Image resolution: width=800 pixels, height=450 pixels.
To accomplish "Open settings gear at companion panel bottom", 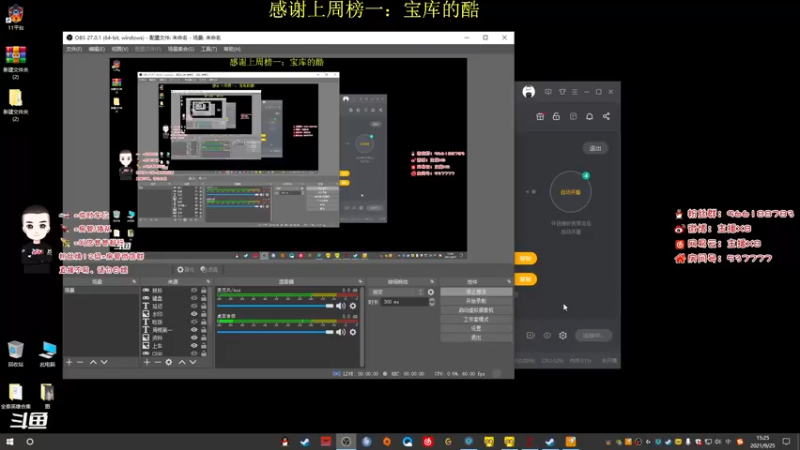I will pyautogui.click(x=563, y=335).
